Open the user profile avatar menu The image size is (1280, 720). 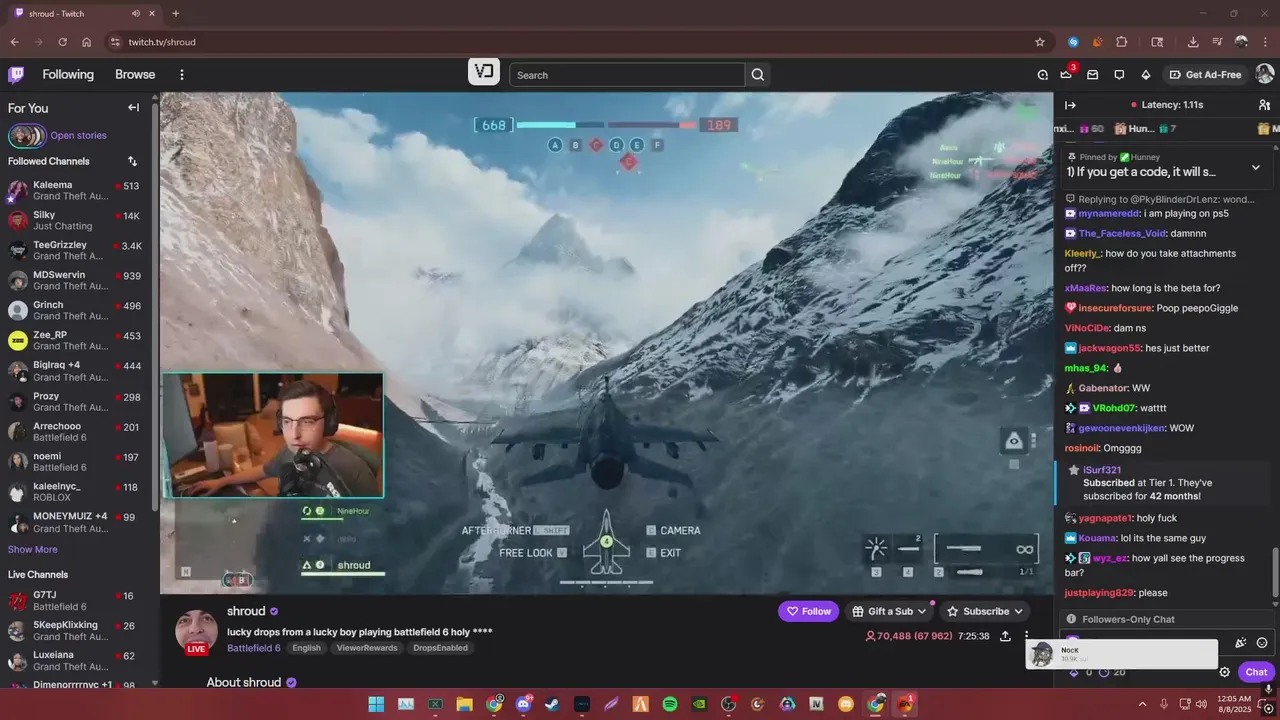[x=1264, y=74]
